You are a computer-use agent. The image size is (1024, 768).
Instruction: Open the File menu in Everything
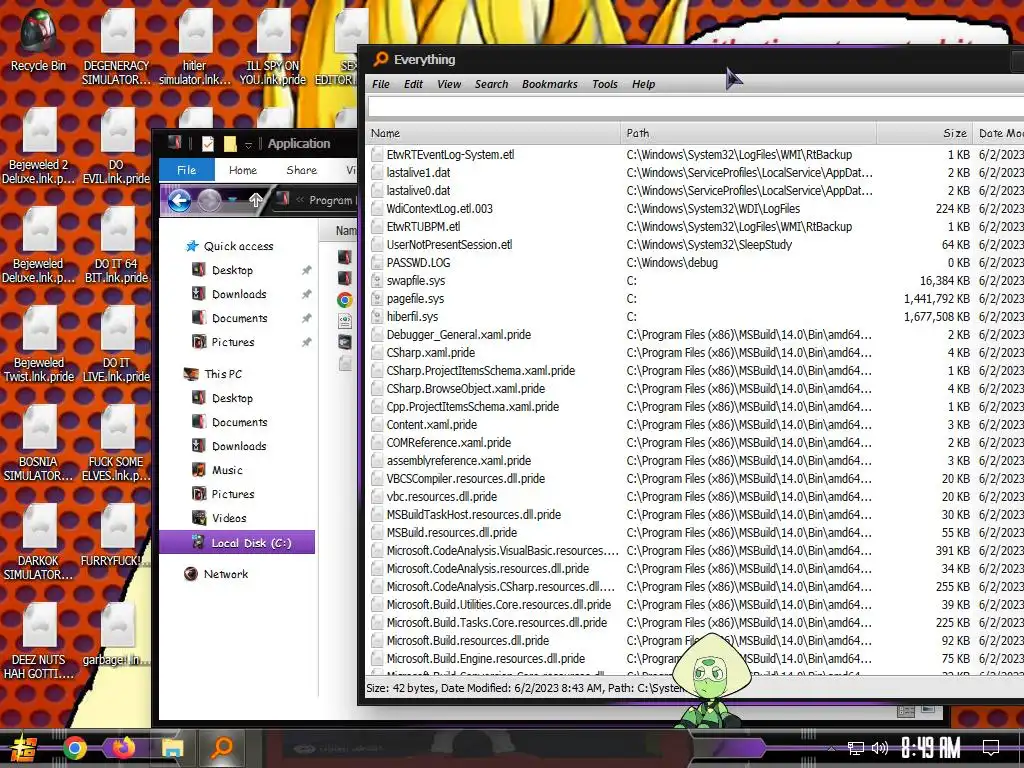tap(381, 84)
